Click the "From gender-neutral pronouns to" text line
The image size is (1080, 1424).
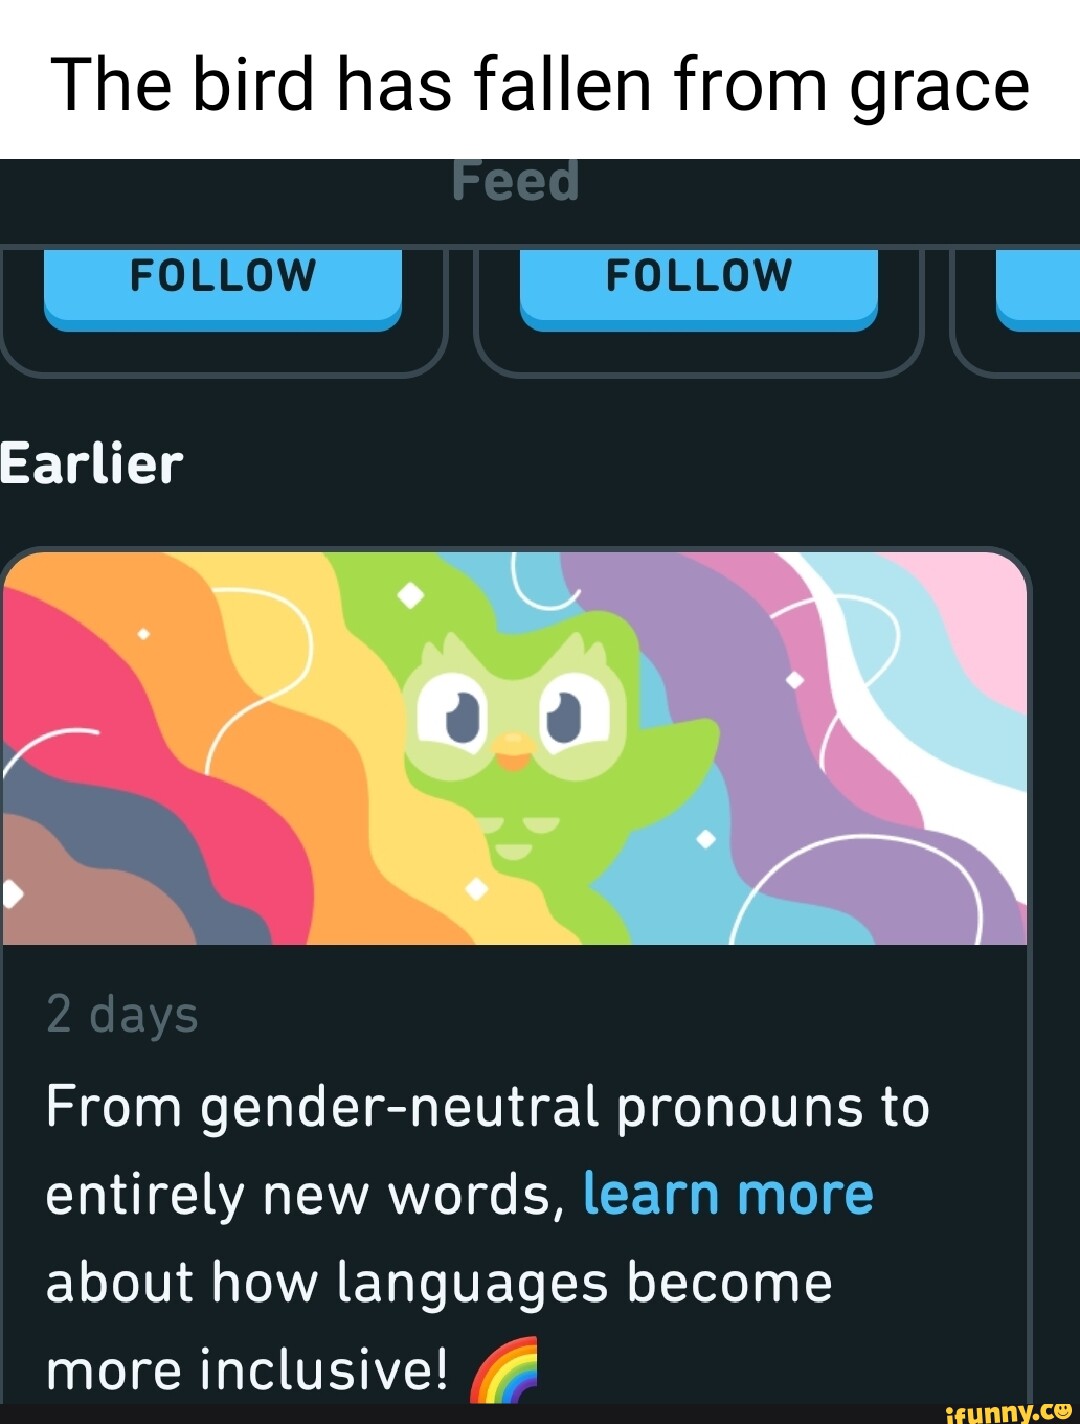click(488, 1108)
